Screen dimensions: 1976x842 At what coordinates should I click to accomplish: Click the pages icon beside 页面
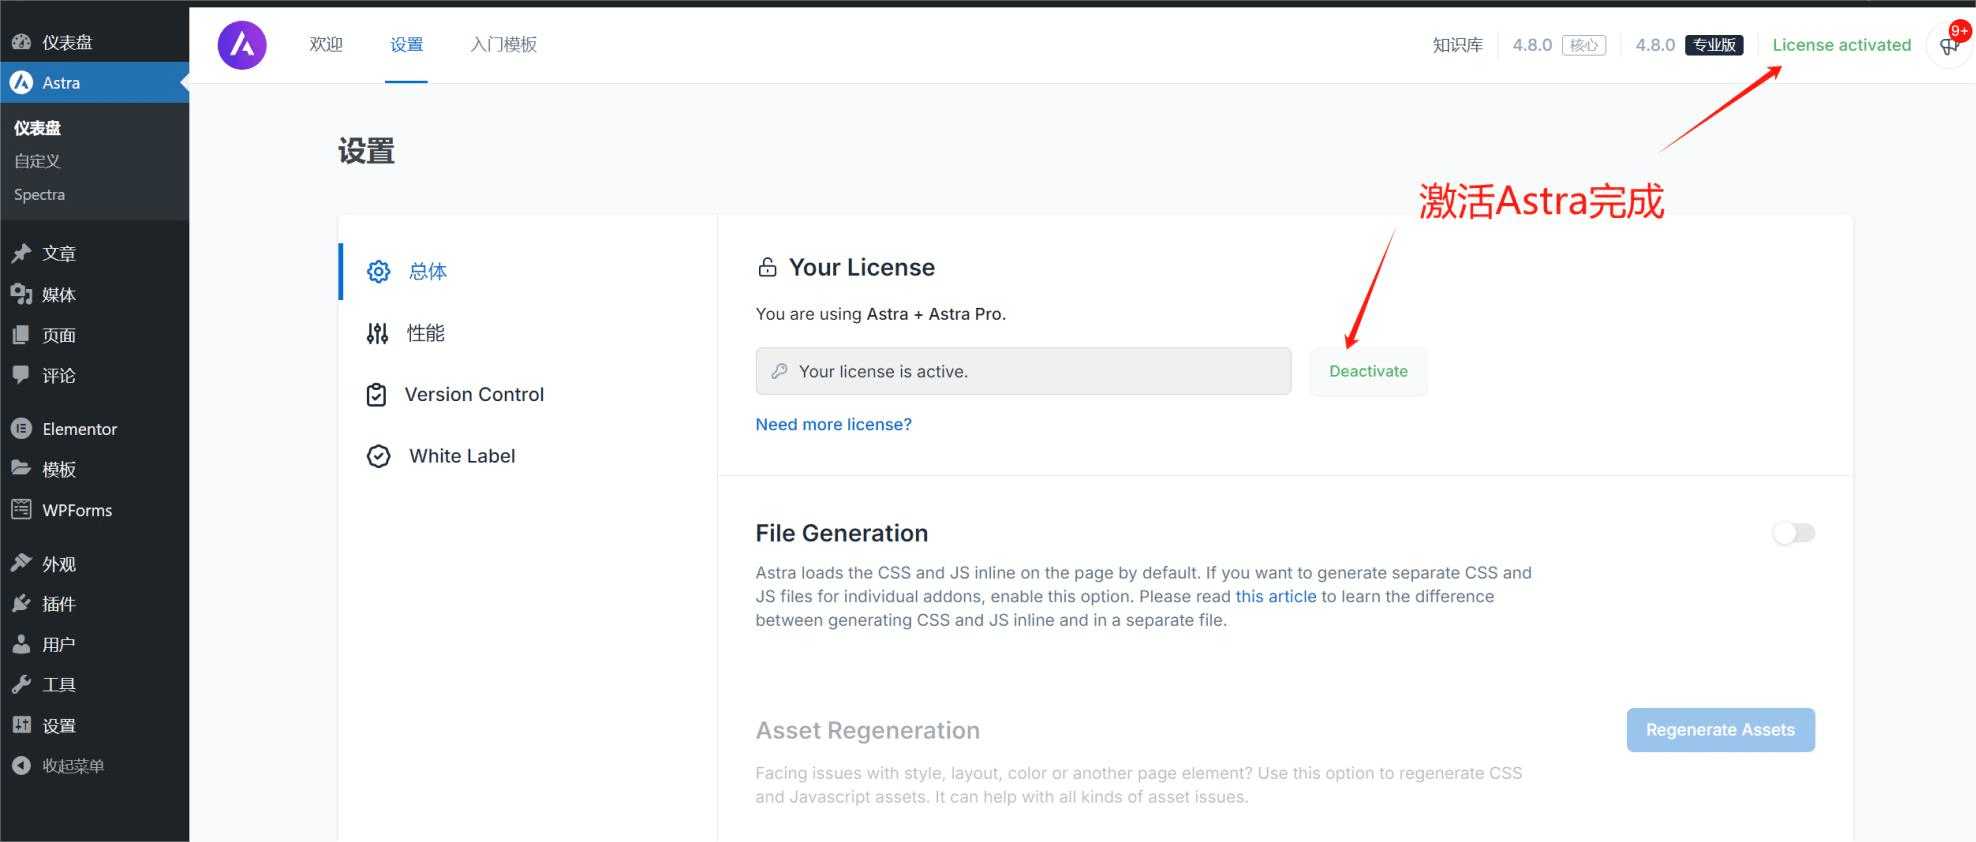click(x=21, y=335)
